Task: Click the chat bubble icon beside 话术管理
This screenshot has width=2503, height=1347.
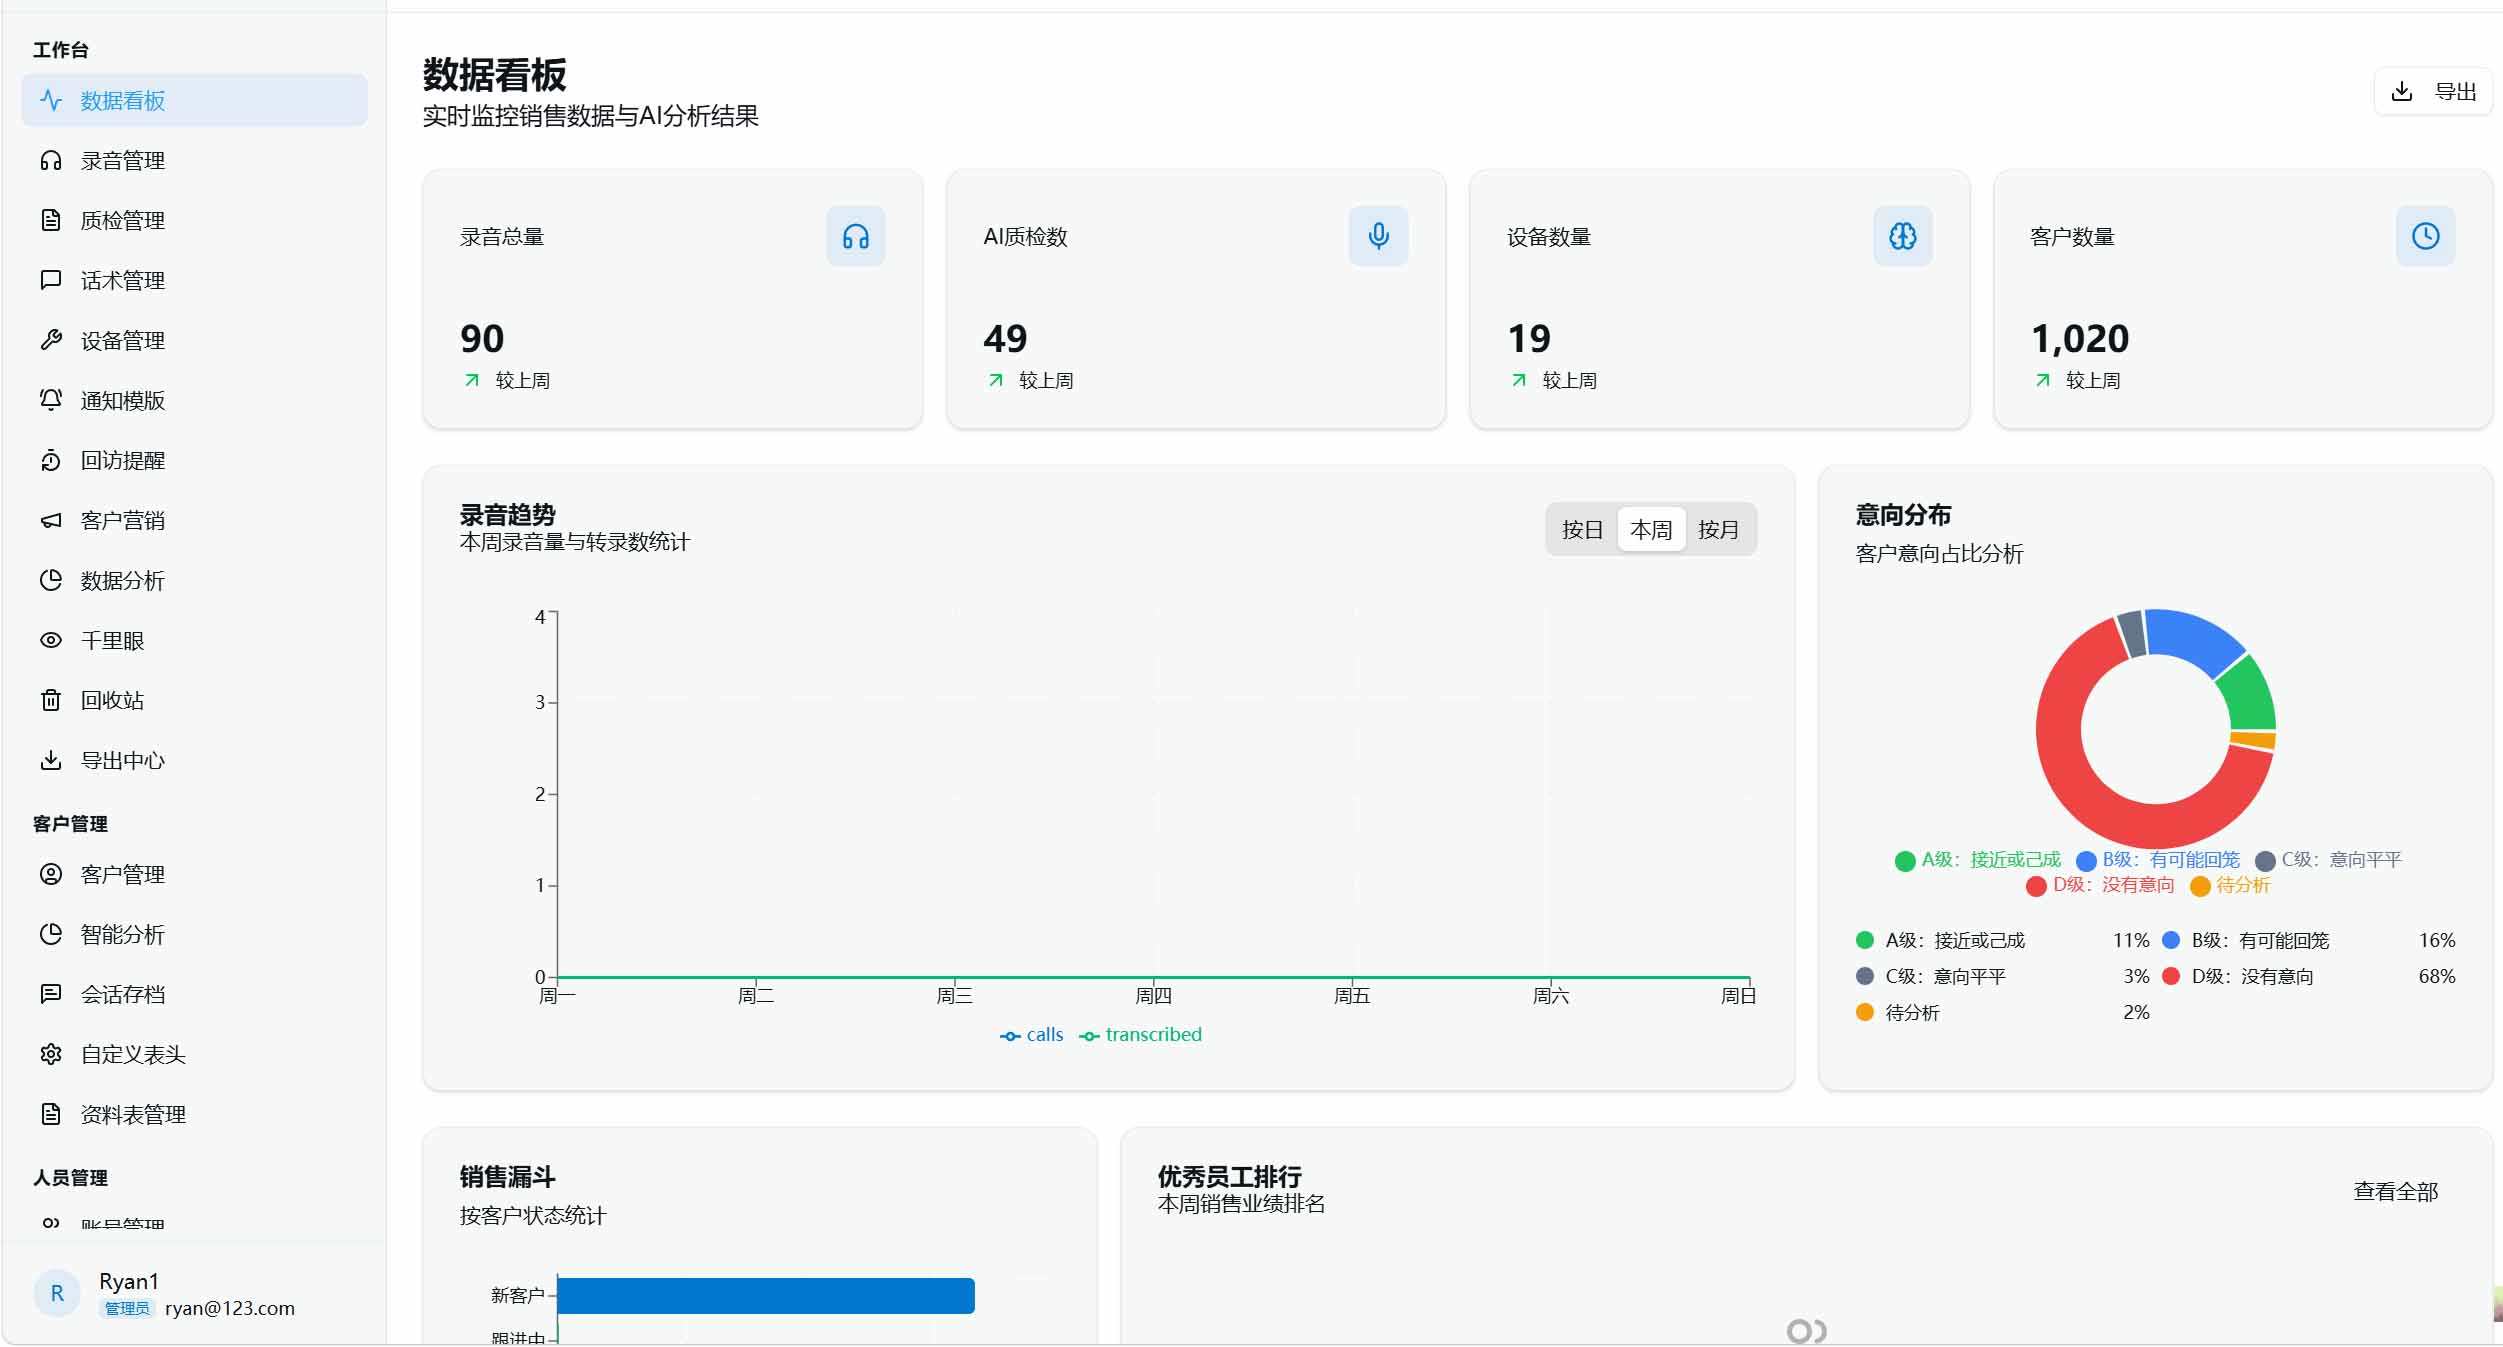Action: tap(51, 280)
